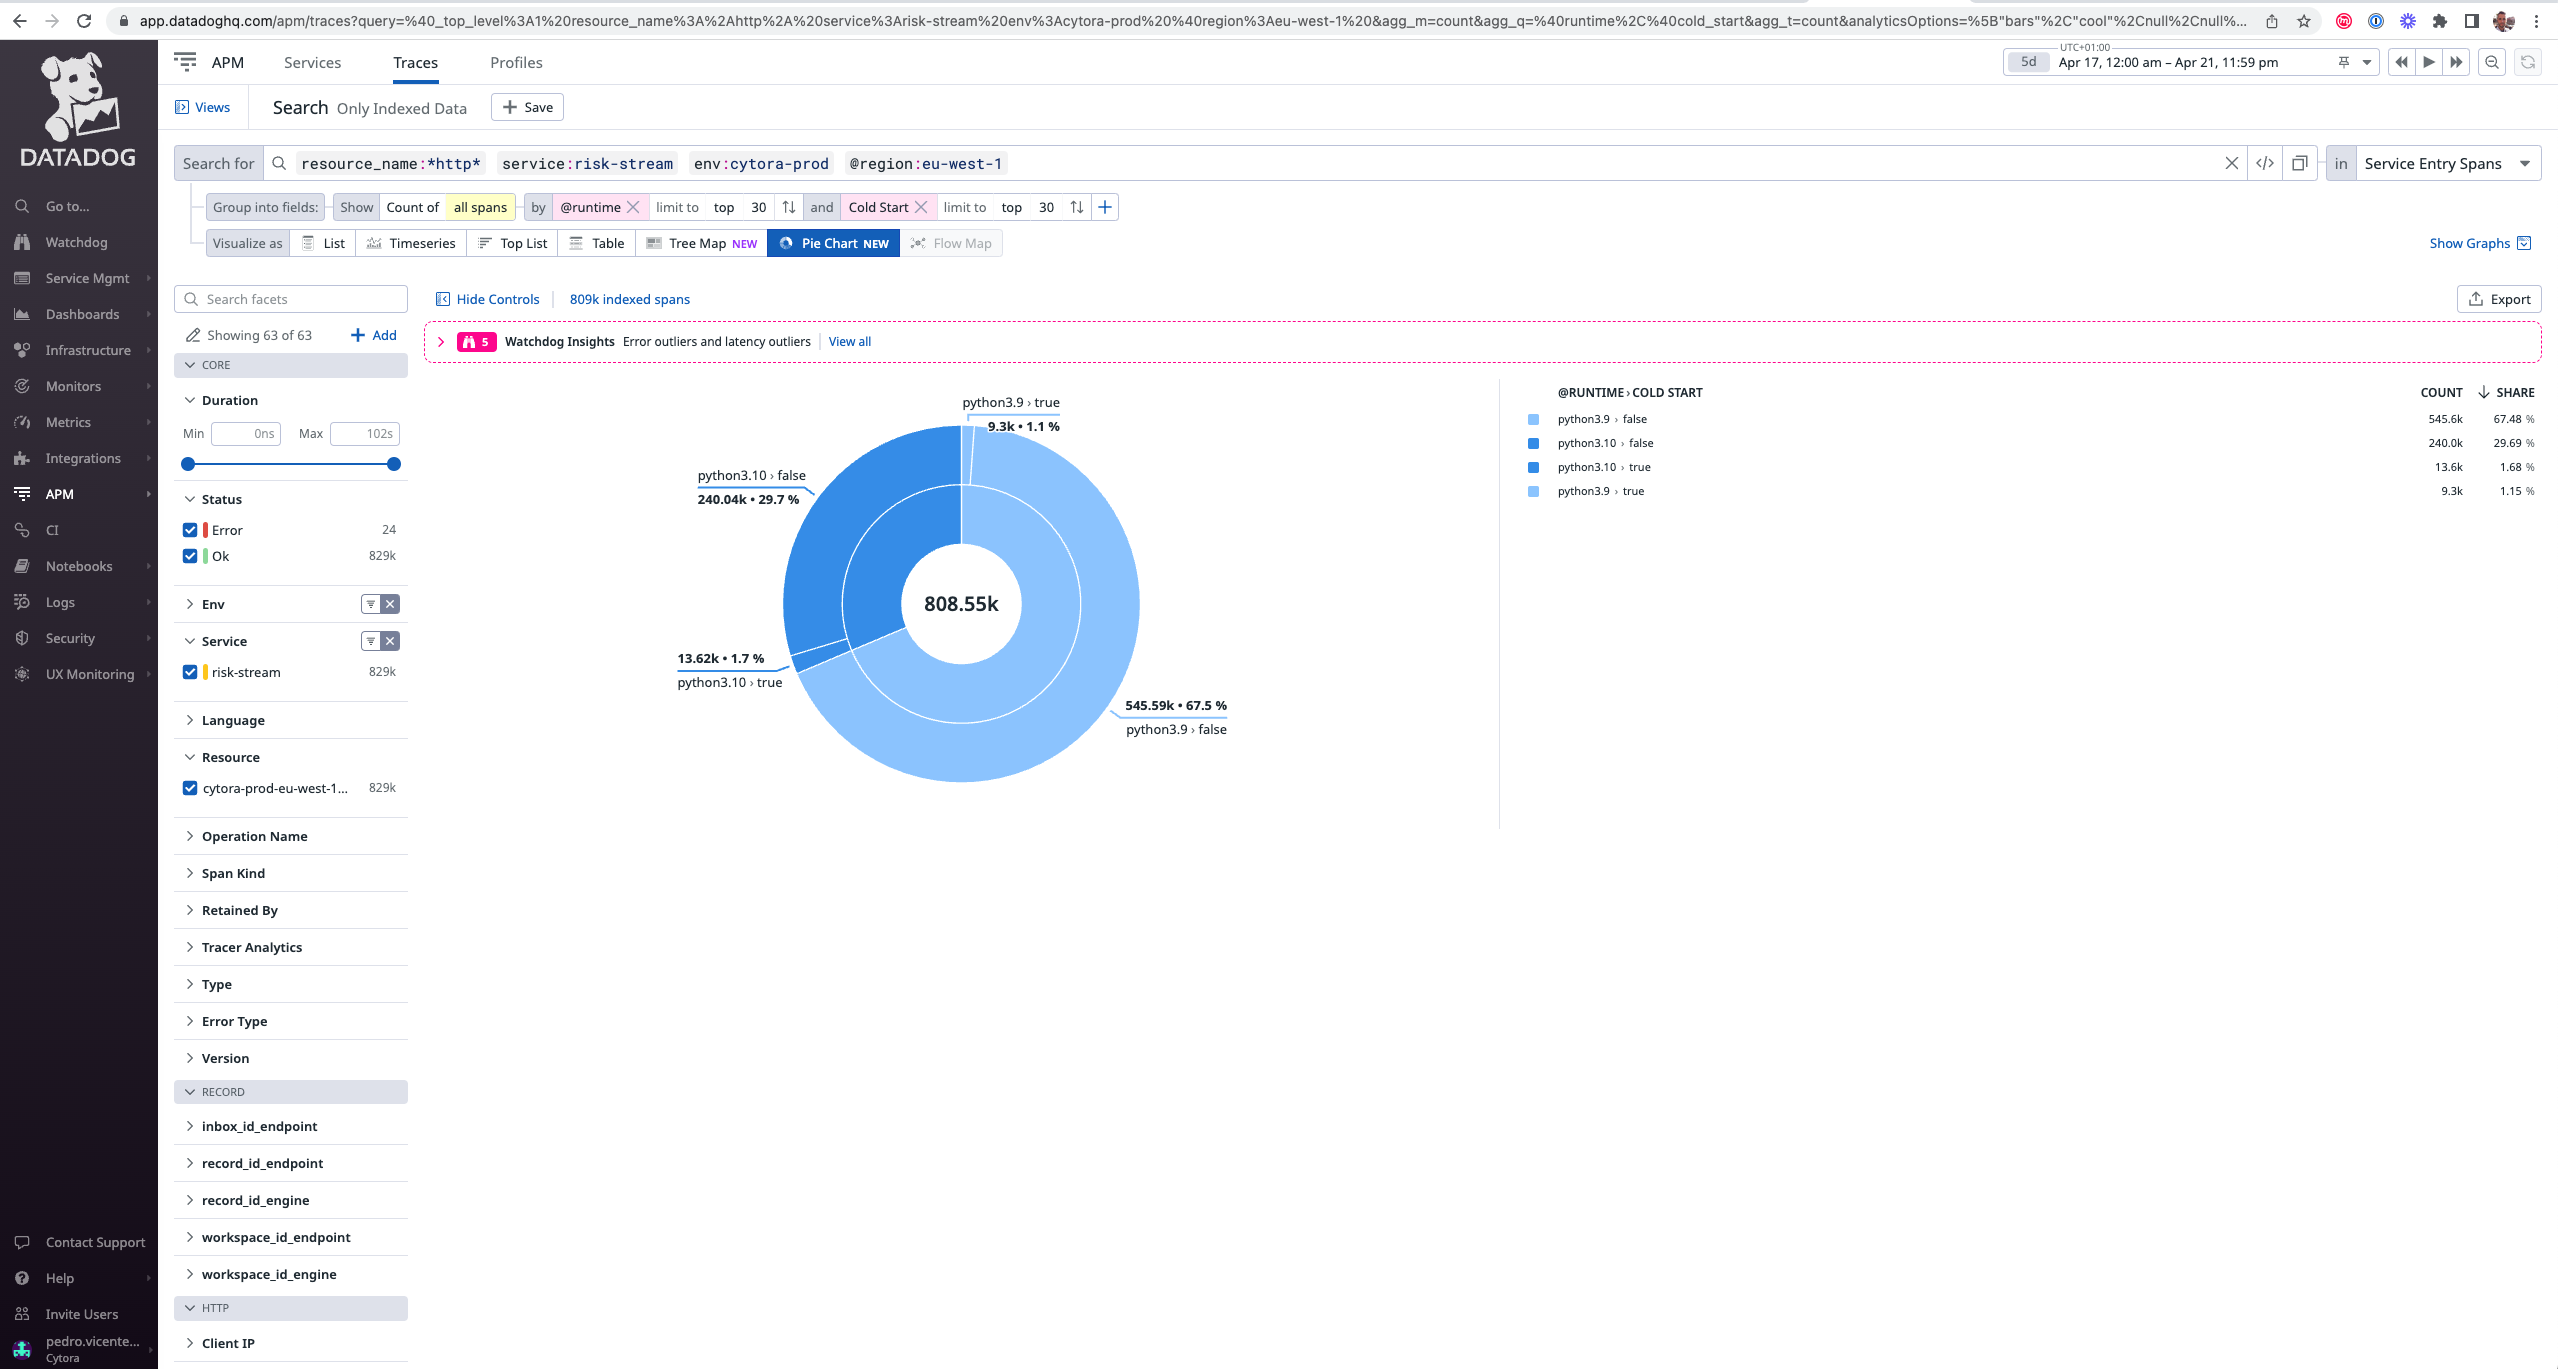Click the Duration Max input field
The height and width of the screenshot is (1369, 2558).
pyautogui.click(x=365, y=434)
